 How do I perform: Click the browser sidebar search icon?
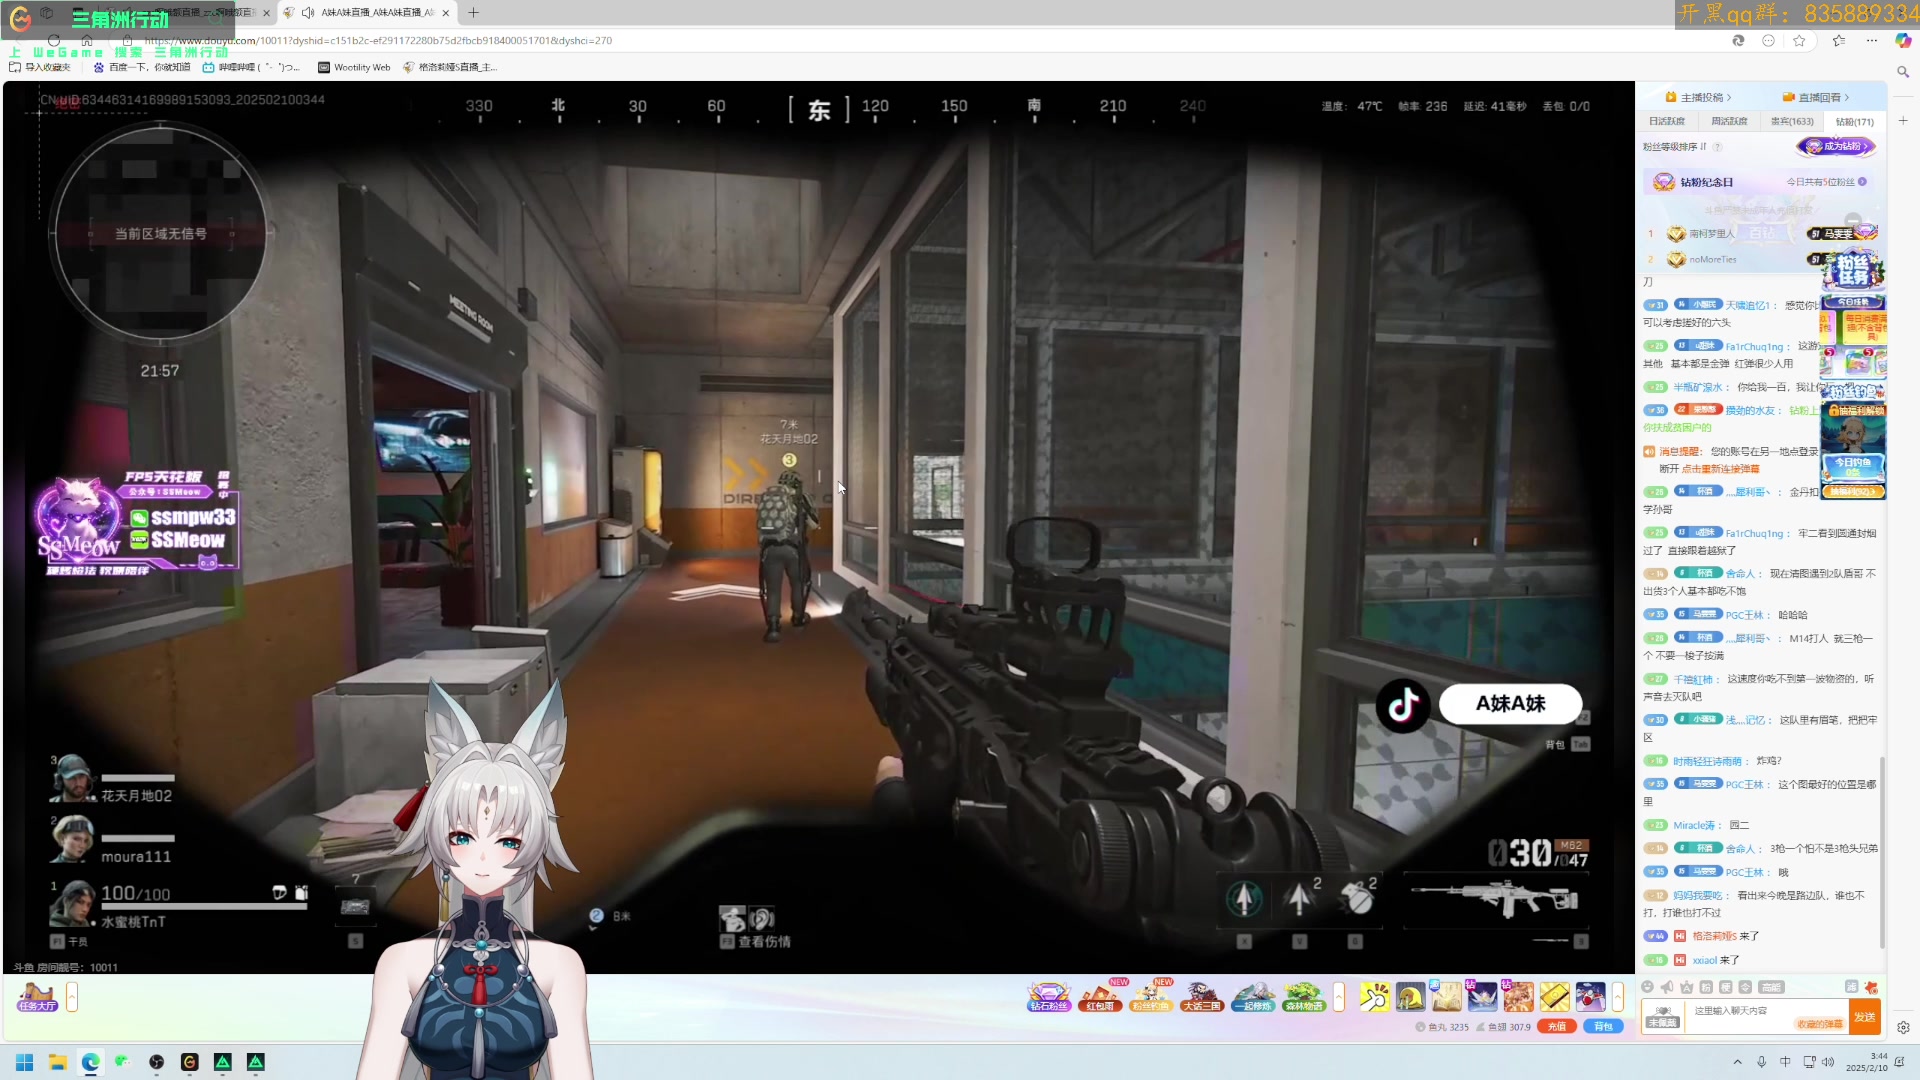pyautogui.click(x=1903, y=72)
